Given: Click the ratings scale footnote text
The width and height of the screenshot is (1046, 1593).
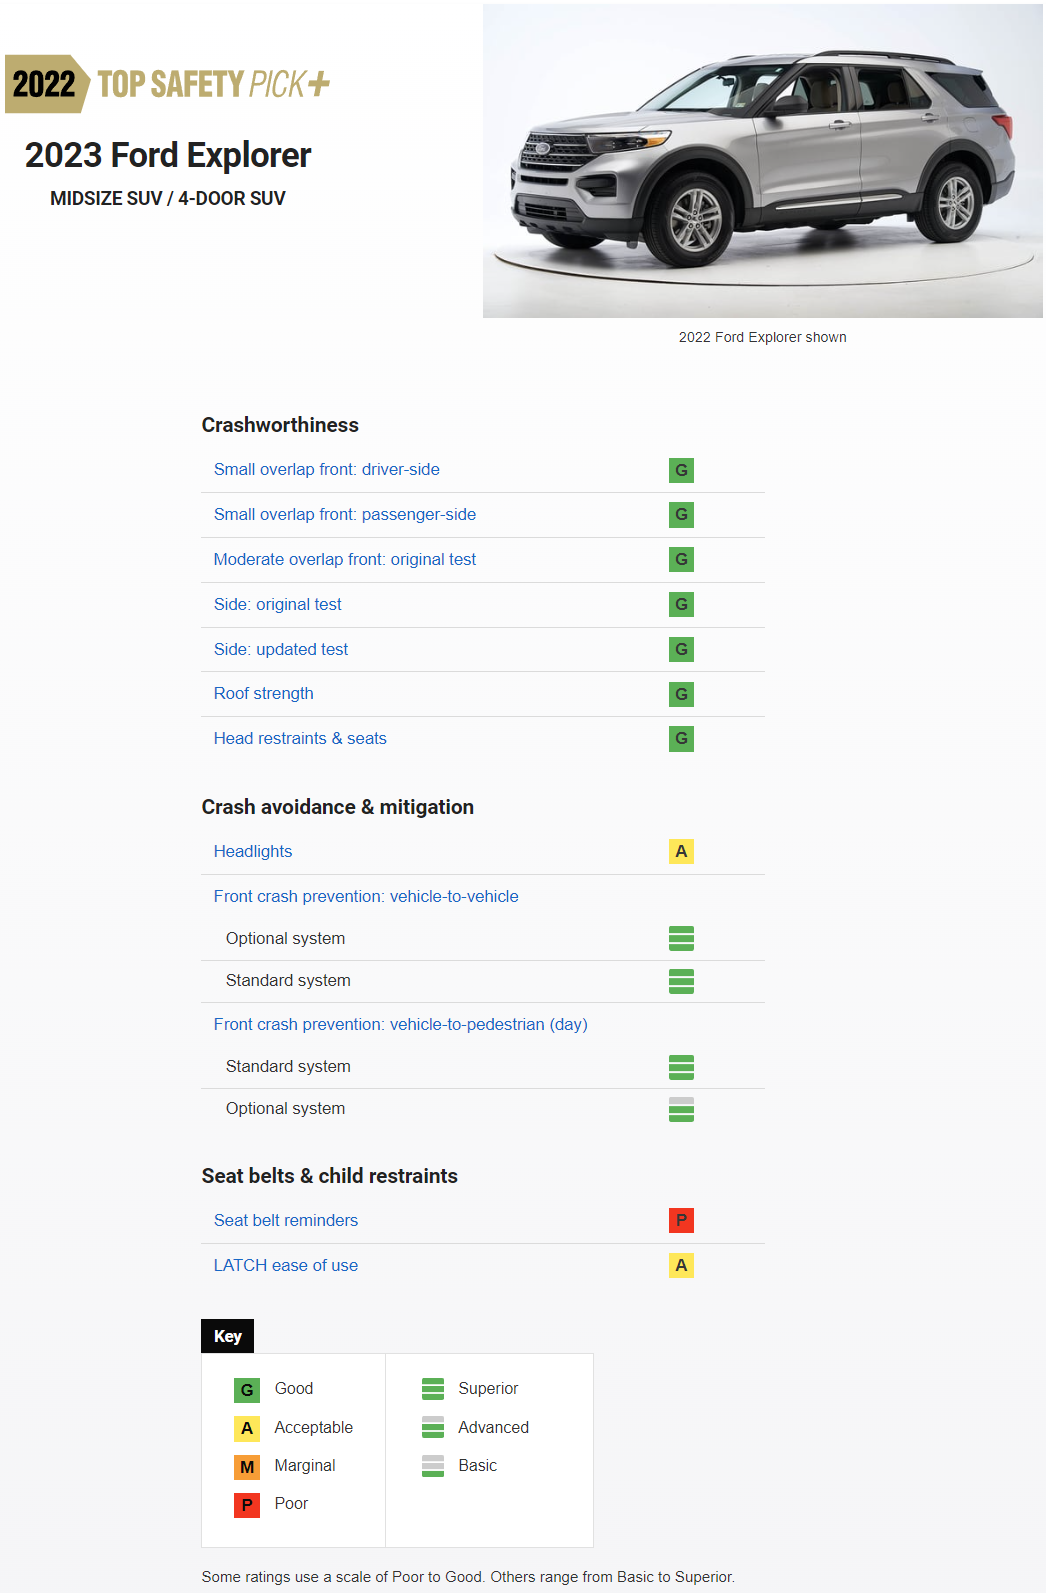Looking at the screenshot, I should pyautogui.click(x=468, y=1577).
